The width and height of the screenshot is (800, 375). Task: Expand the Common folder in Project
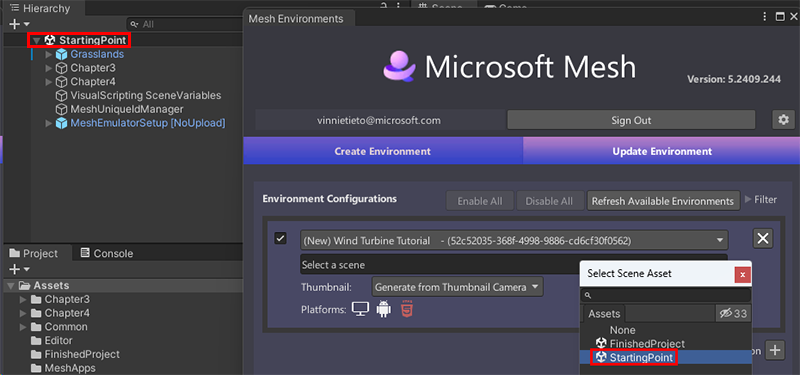click(23, 327)
